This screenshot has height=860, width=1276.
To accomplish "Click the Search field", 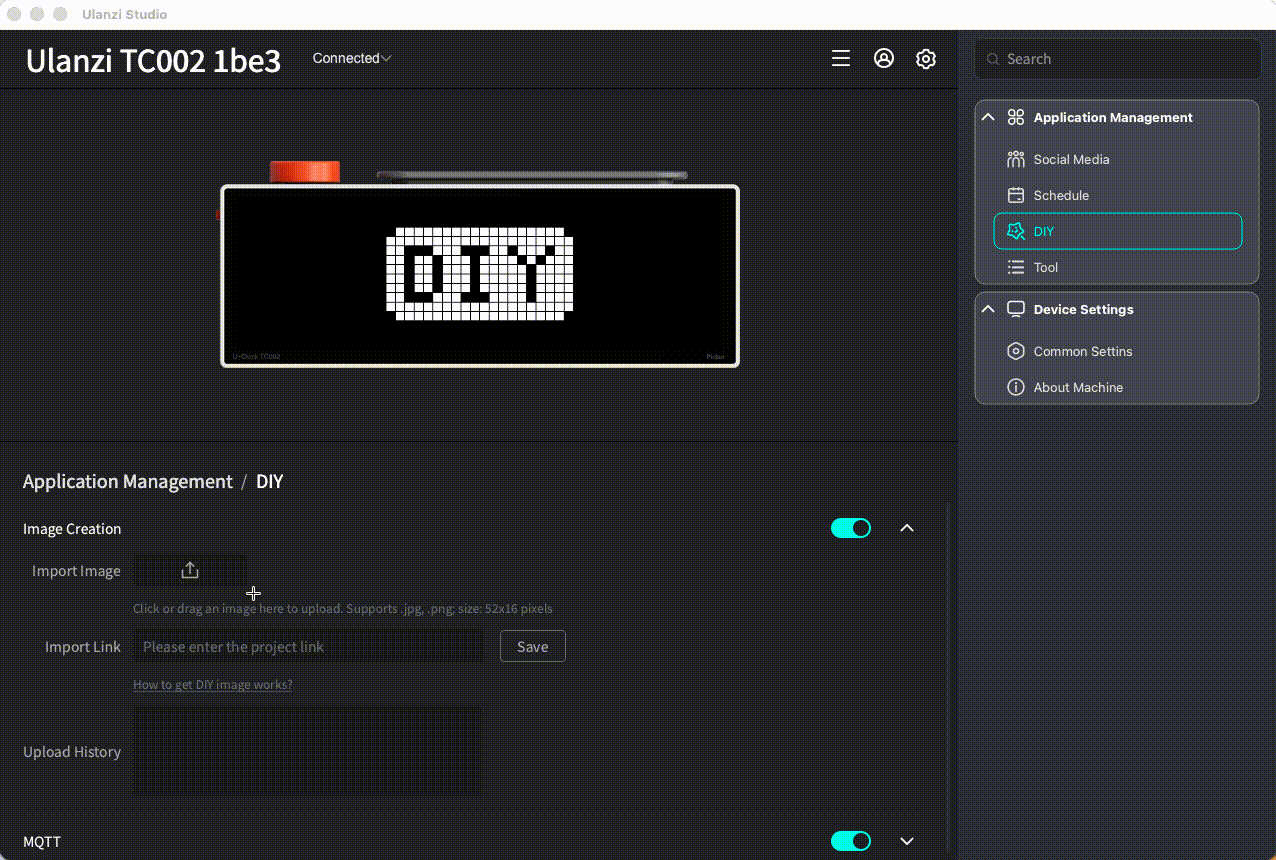I will coord(1117,59).
